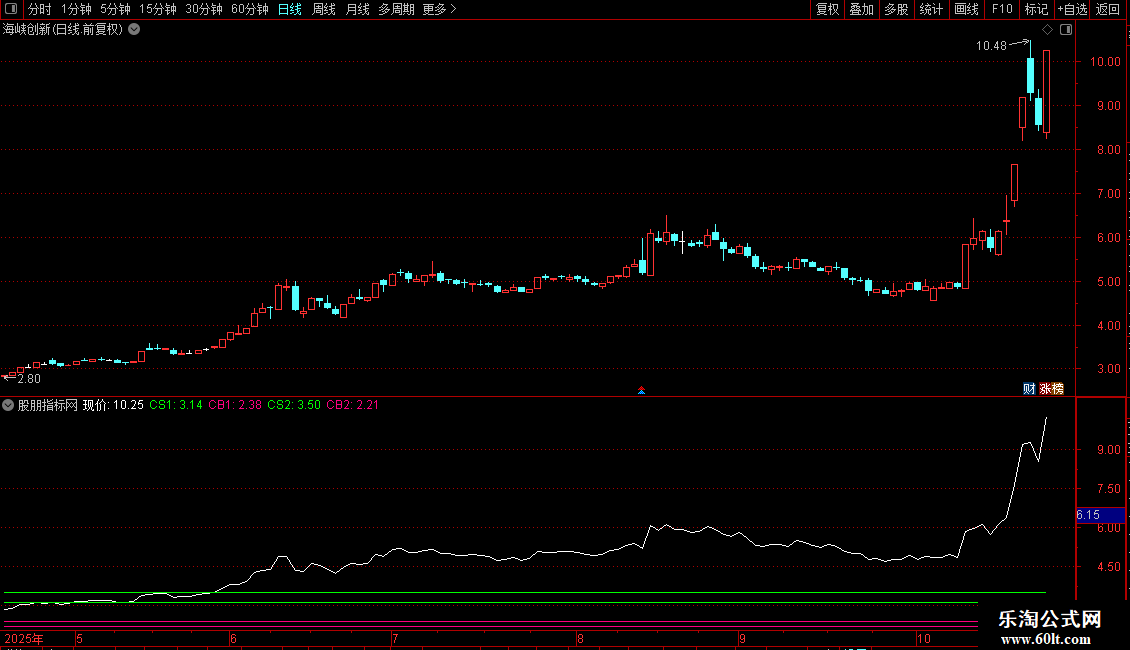Viewport: 1130px width, 650px height.
Task: Switch to 月线 monthly chart
Action: [357, 9]
